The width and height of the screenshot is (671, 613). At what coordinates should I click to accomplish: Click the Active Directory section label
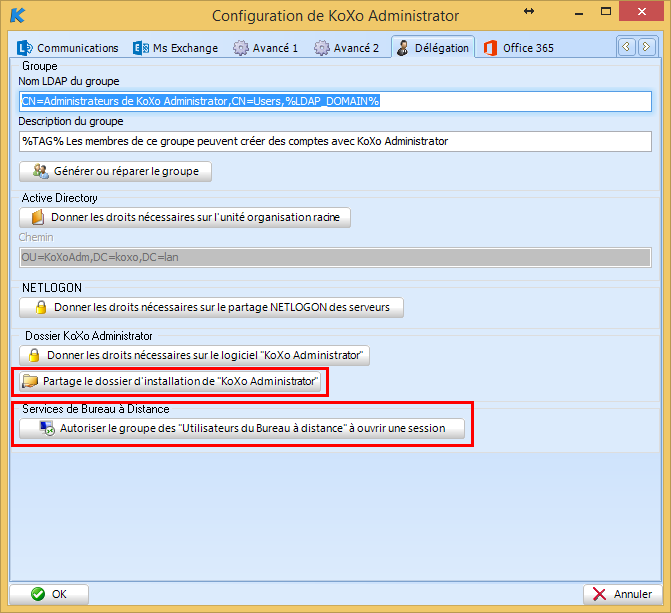tap(59, 198)
